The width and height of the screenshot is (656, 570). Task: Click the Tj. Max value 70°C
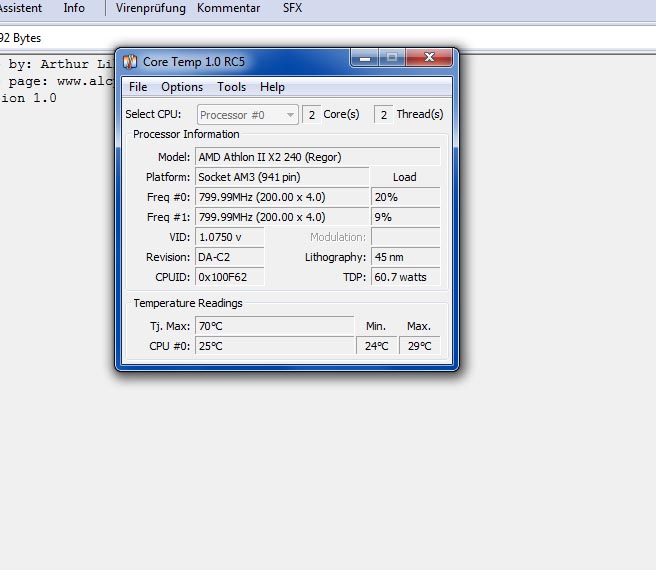[x=274, y=326]
